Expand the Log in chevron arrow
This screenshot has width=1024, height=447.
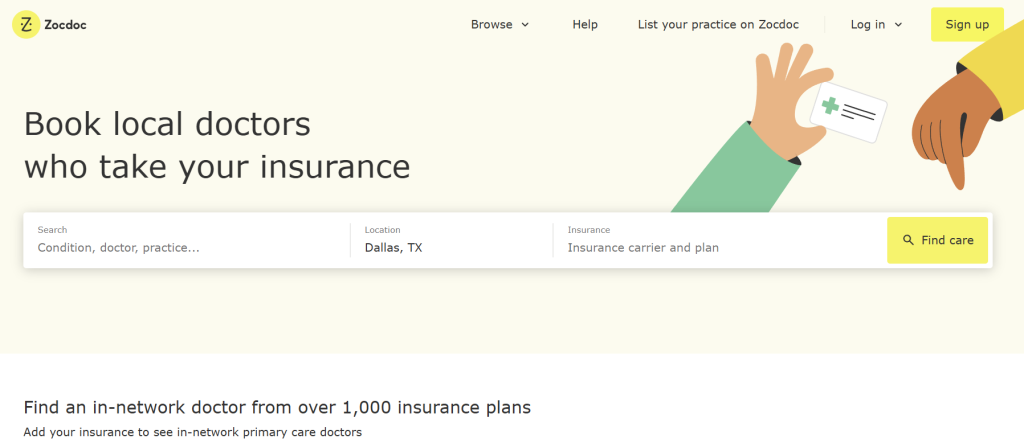[x=898, y=25]
